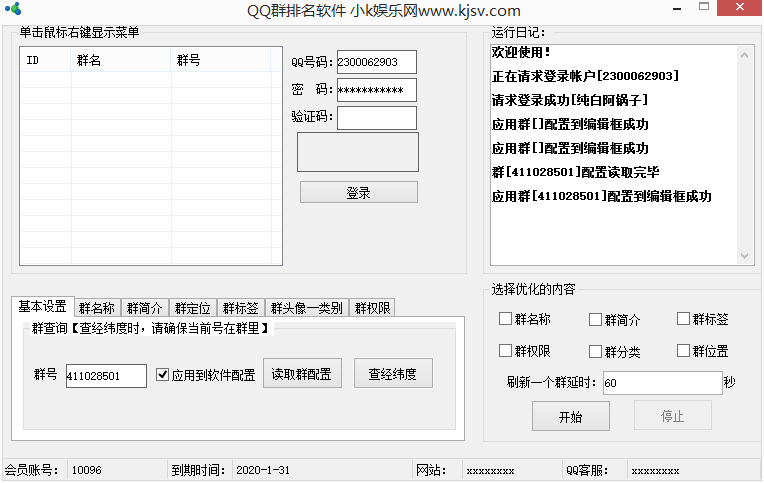The width and height of the screenshot is (764, 483).
Task: Click the app logo icon in title bar
Action: tap(13, 8)
